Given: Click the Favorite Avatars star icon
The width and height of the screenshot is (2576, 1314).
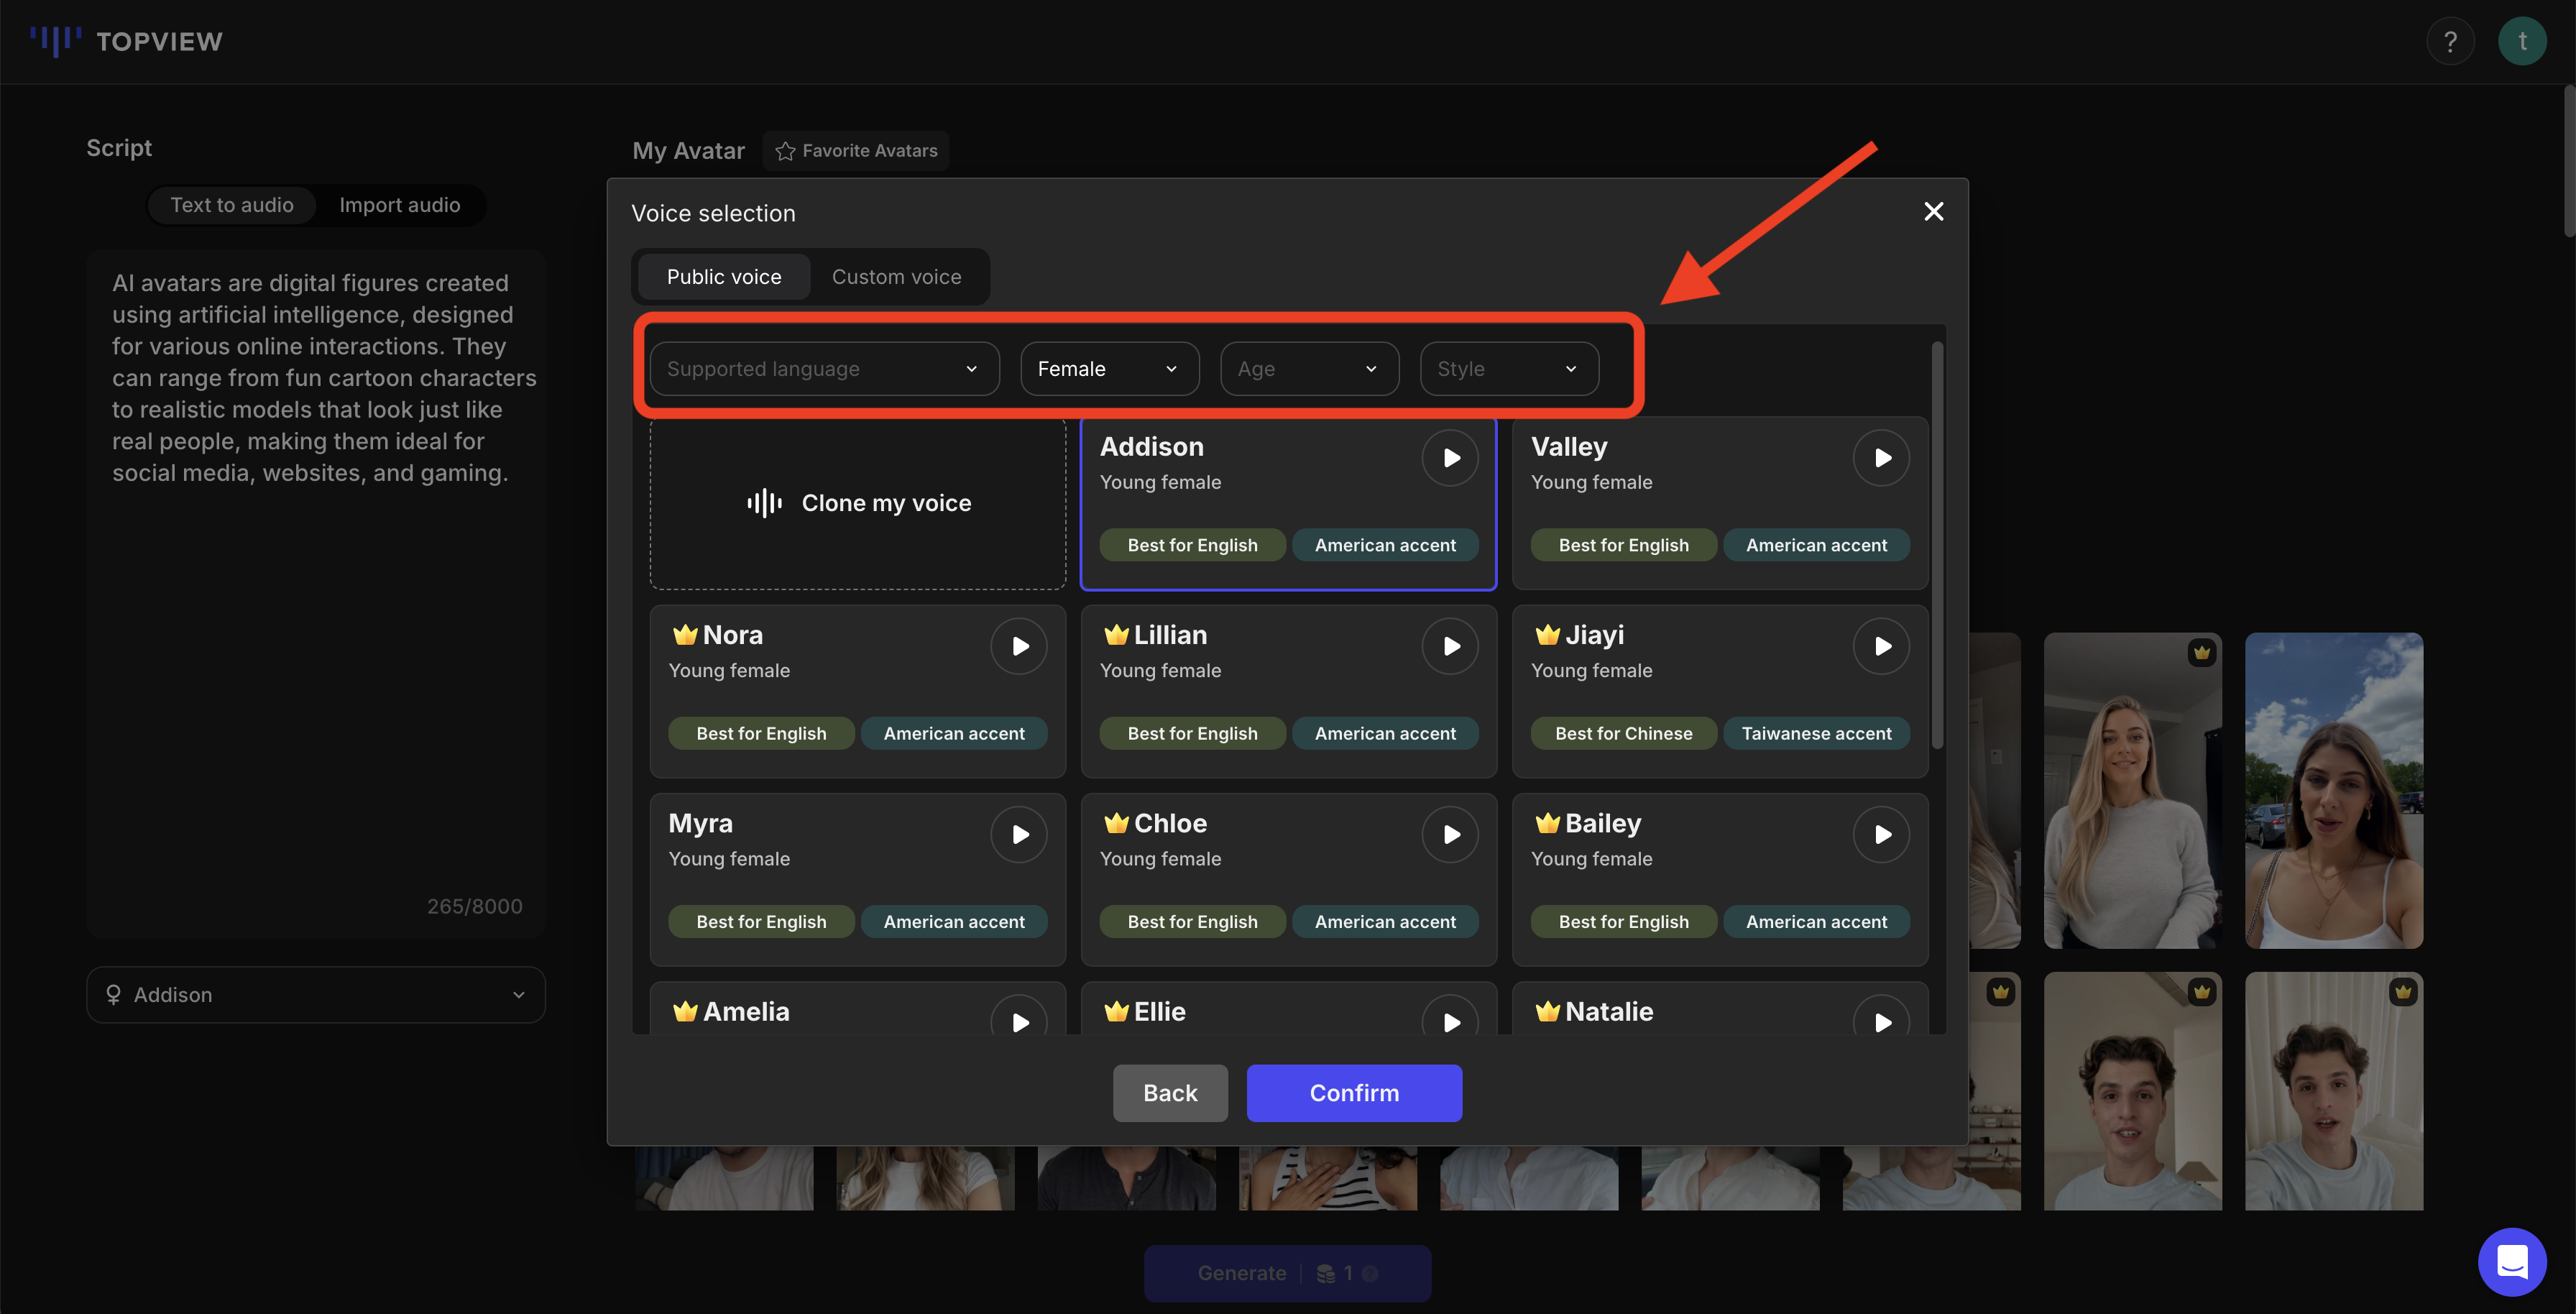Looking at the screenshot, I should 785,151.
